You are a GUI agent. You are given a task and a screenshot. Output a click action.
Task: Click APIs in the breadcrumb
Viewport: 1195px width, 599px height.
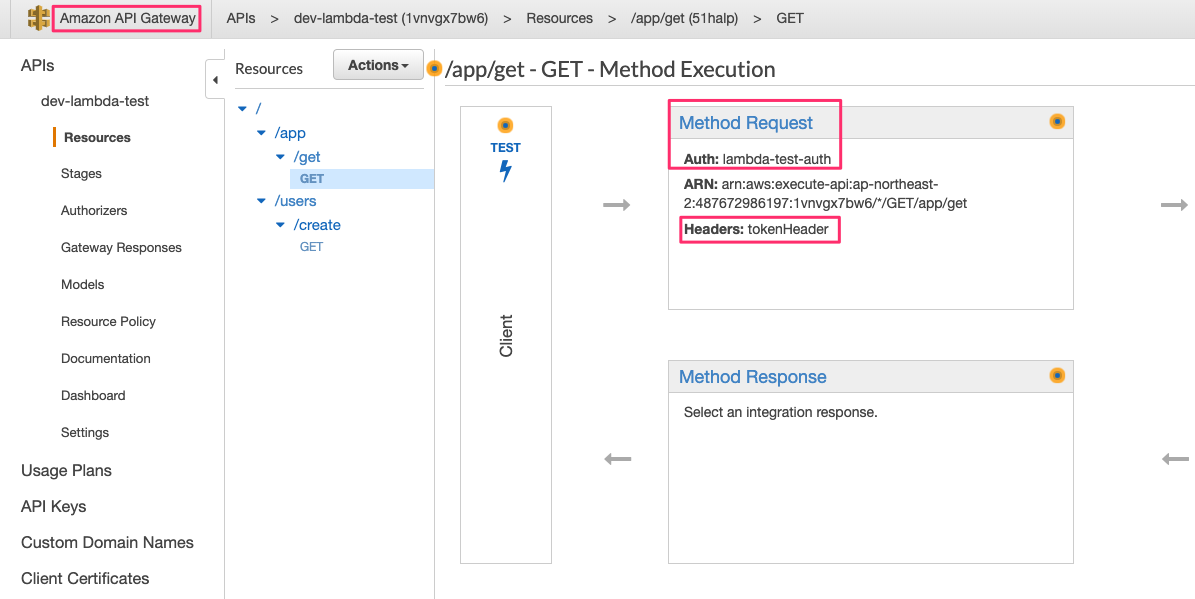point(241,18)
